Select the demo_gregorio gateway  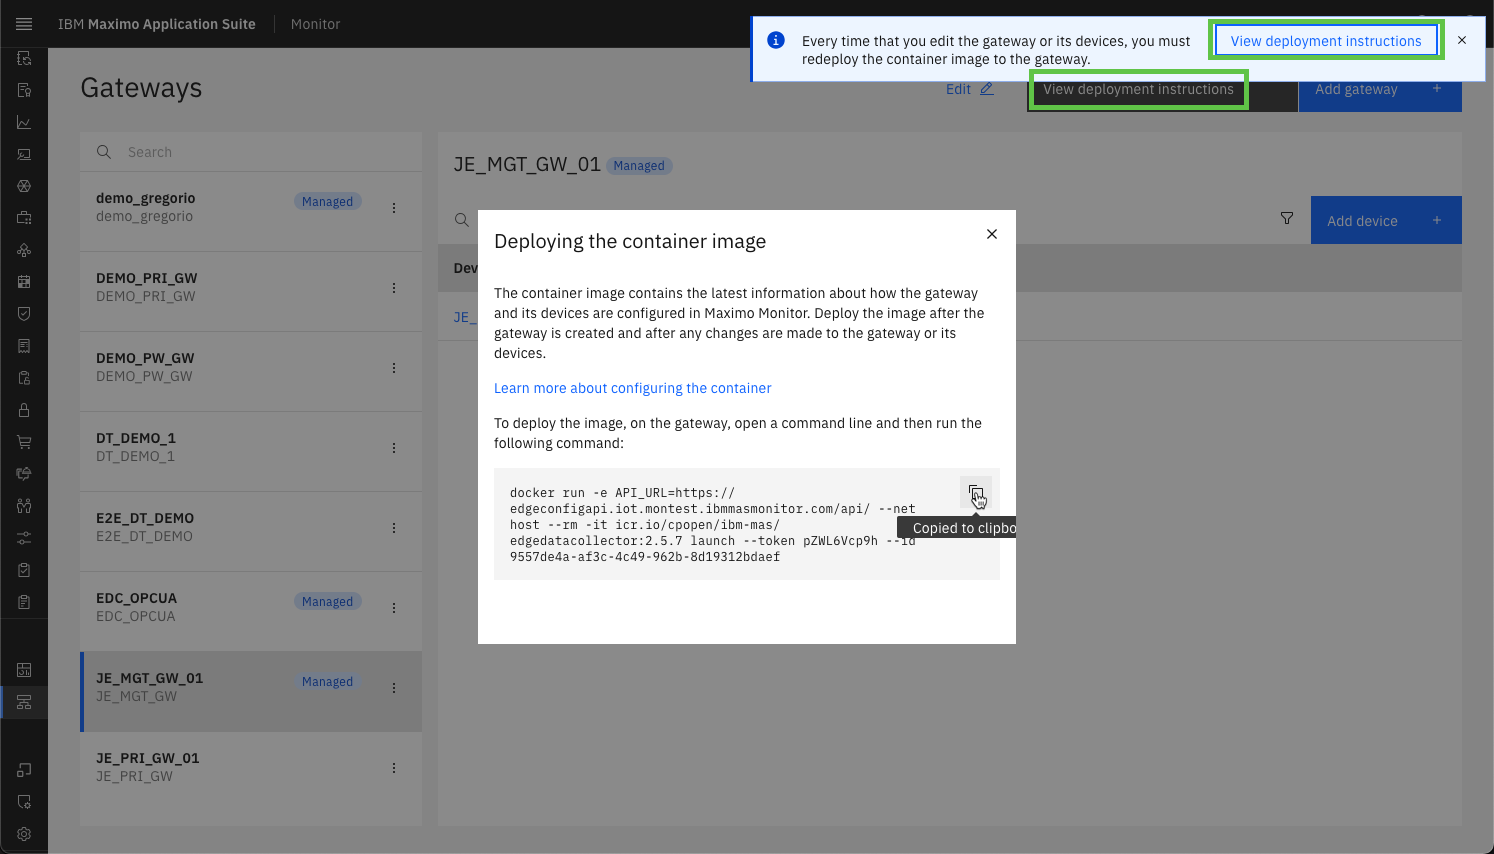click(x=251, y=211)
